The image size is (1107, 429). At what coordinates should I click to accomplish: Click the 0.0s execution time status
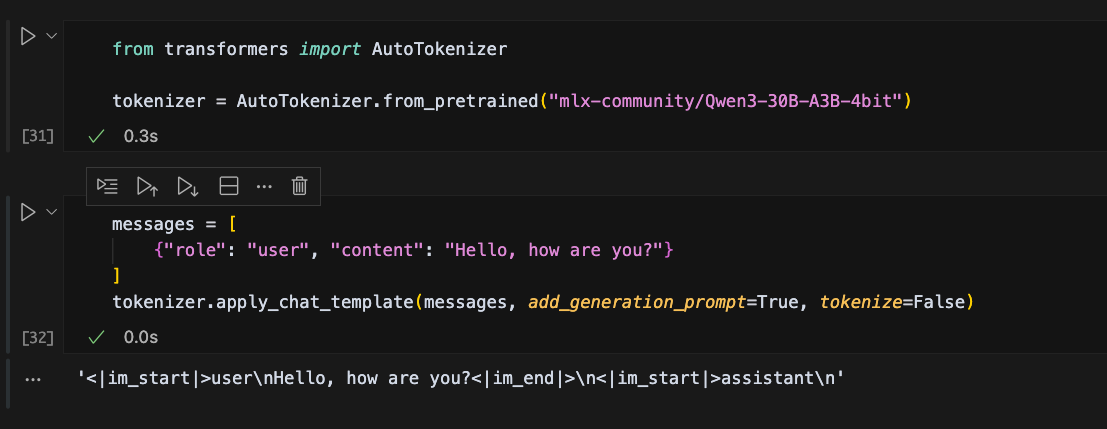click(141, 337)
